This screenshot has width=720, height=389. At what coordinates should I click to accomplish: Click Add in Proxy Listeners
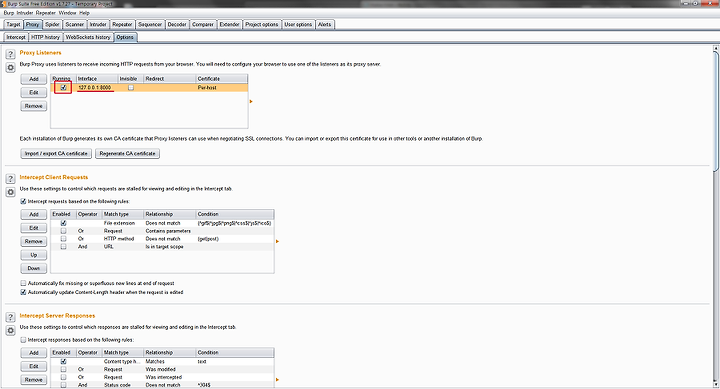(x=34, y=79)
